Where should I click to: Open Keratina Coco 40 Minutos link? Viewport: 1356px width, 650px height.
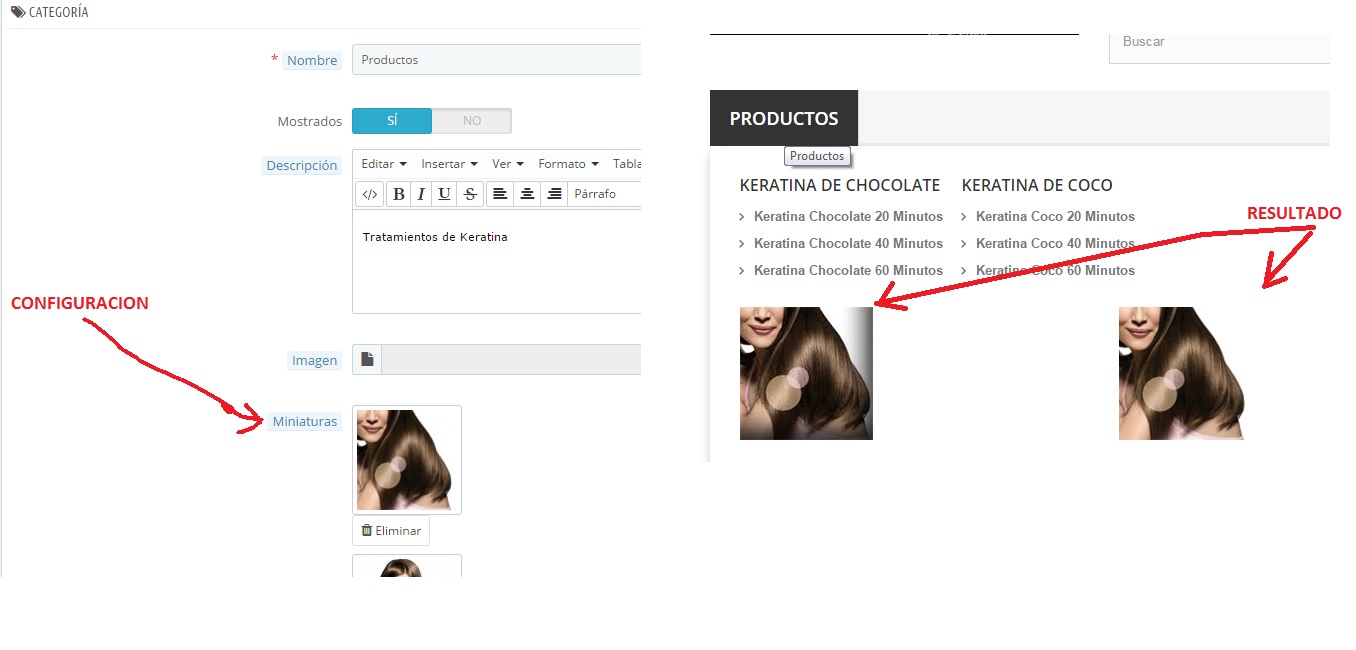point(1055,243)
